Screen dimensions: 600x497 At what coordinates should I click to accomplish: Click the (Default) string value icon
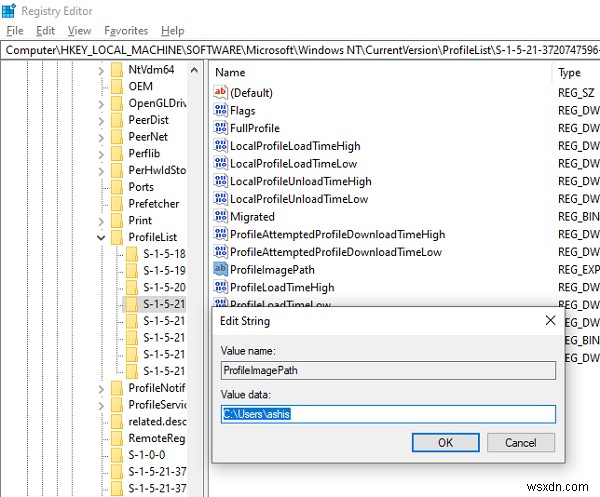pyautogui.click(x=220, y=92)
